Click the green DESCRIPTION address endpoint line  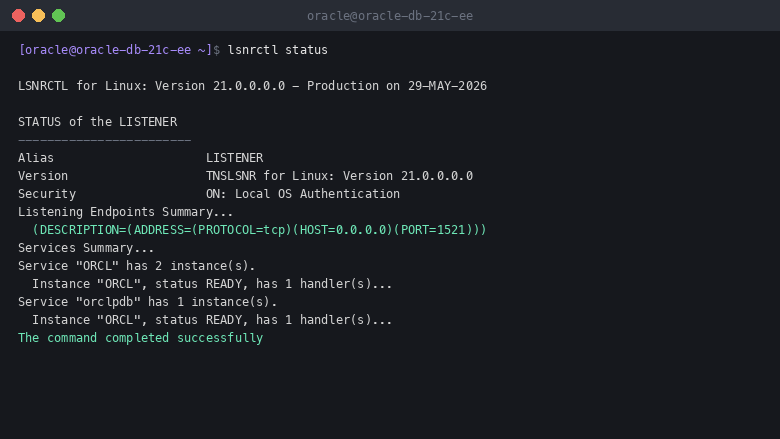click(x=259, y=230)
